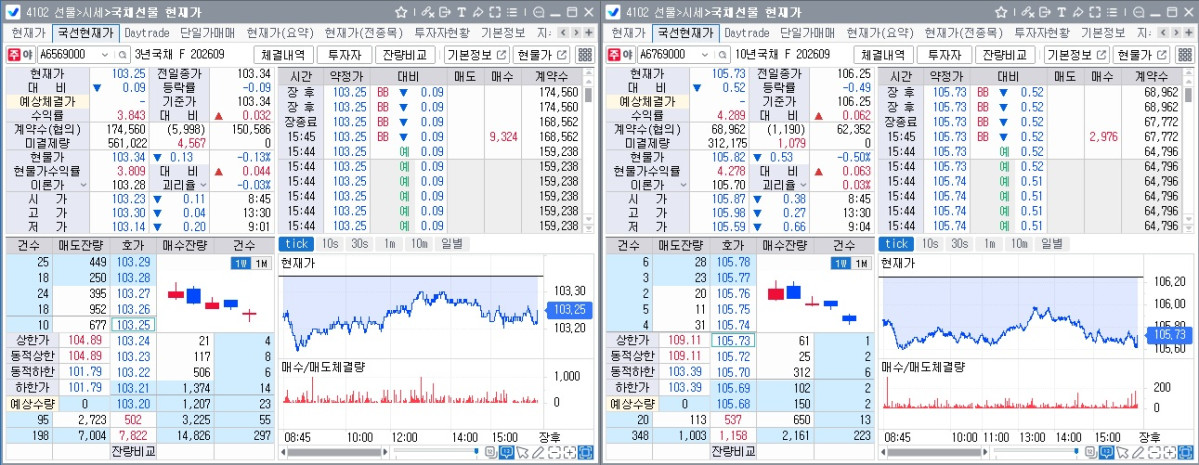Click 투자자 button in left window

(x=344, y=55)
